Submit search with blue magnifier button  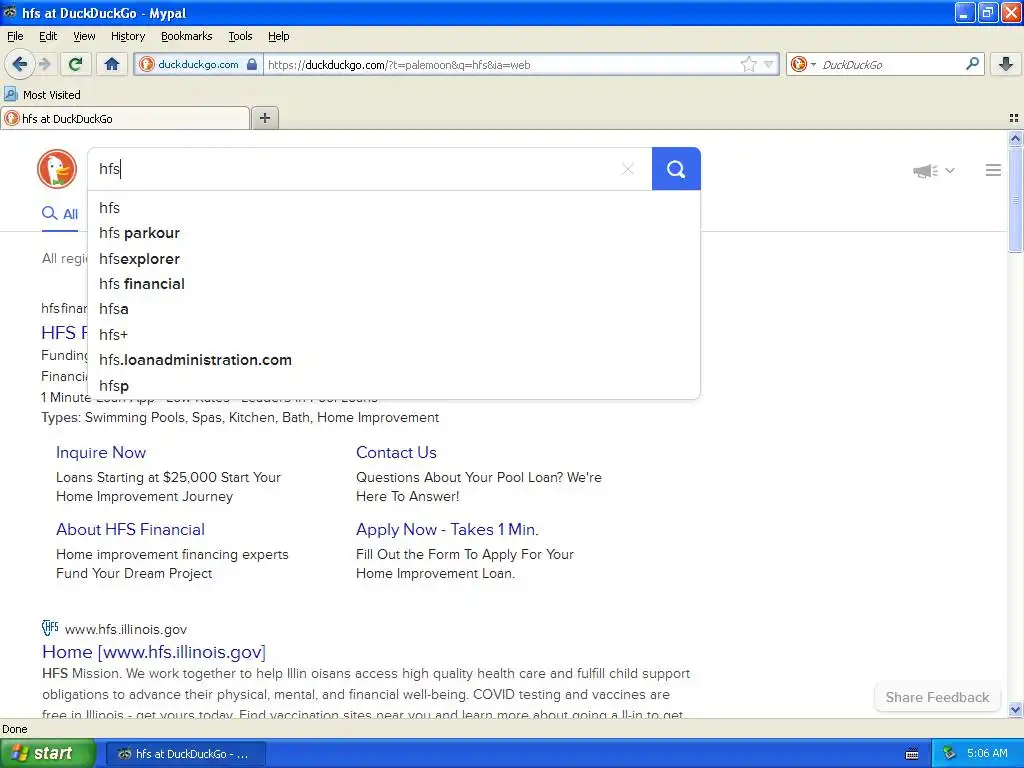676,169
